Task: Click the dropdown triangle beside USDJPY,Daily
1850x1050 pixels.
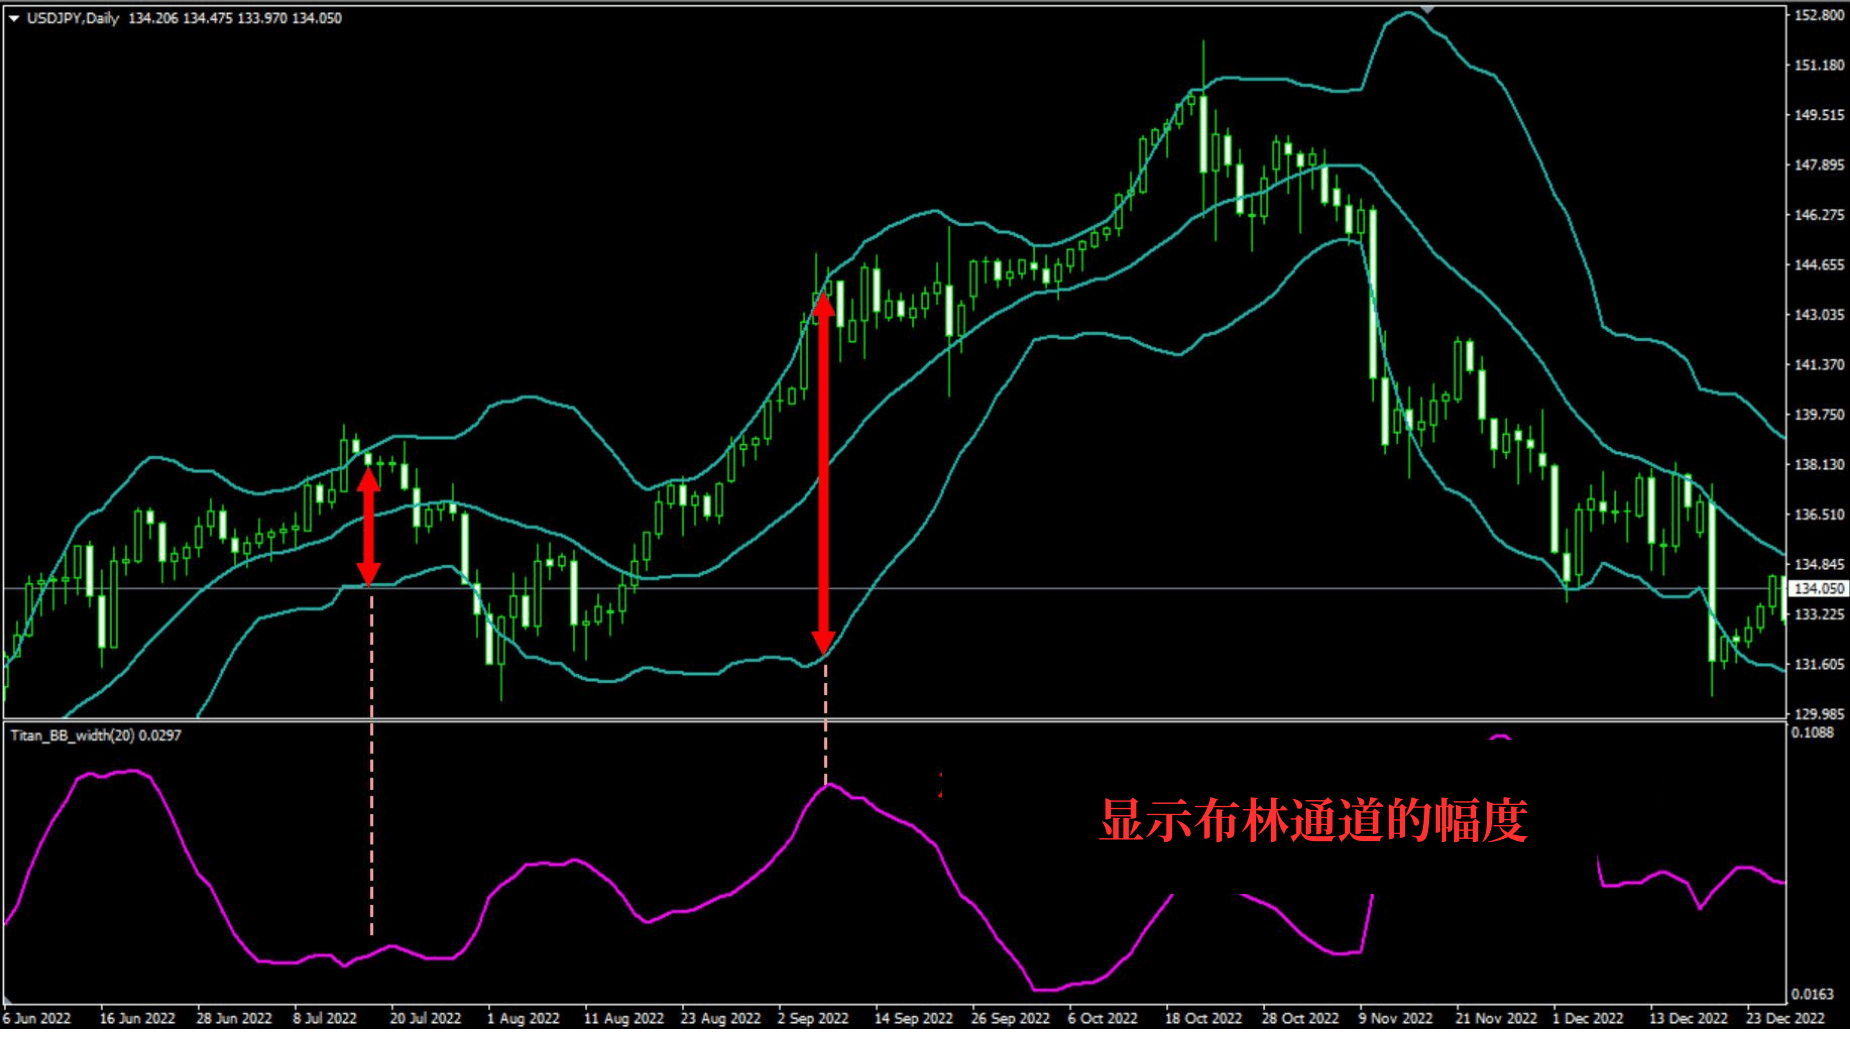Action: click(x=14, y=18)
